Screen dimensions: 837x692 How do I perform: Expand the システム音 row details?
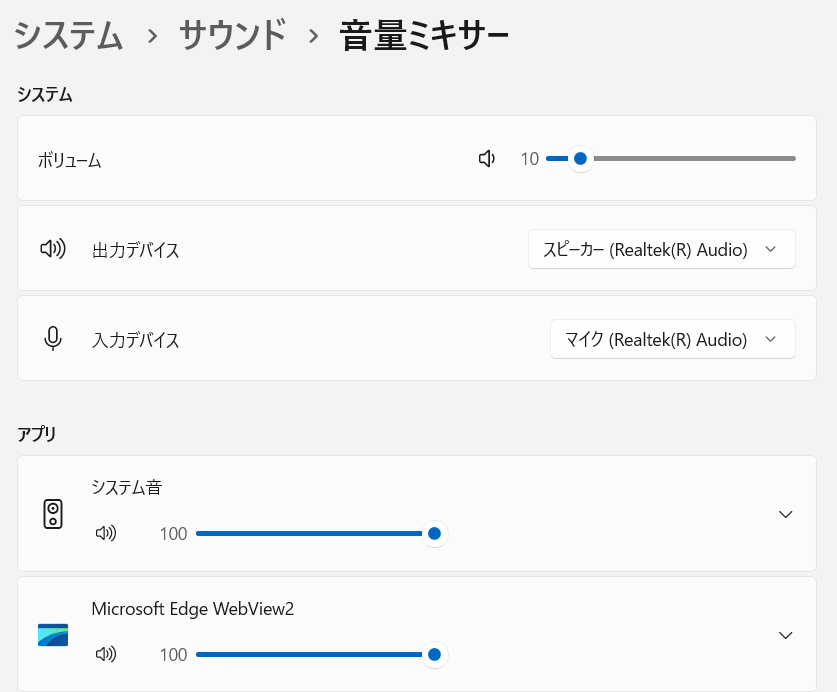pos(786,513)
